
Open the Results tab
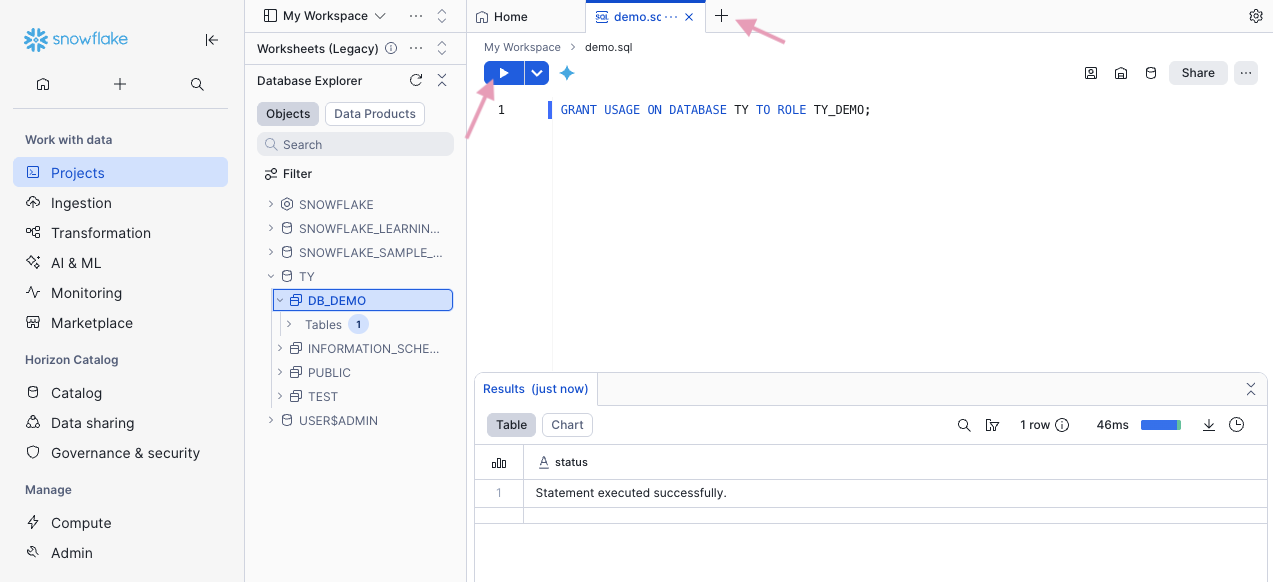(x=535, y=389)
